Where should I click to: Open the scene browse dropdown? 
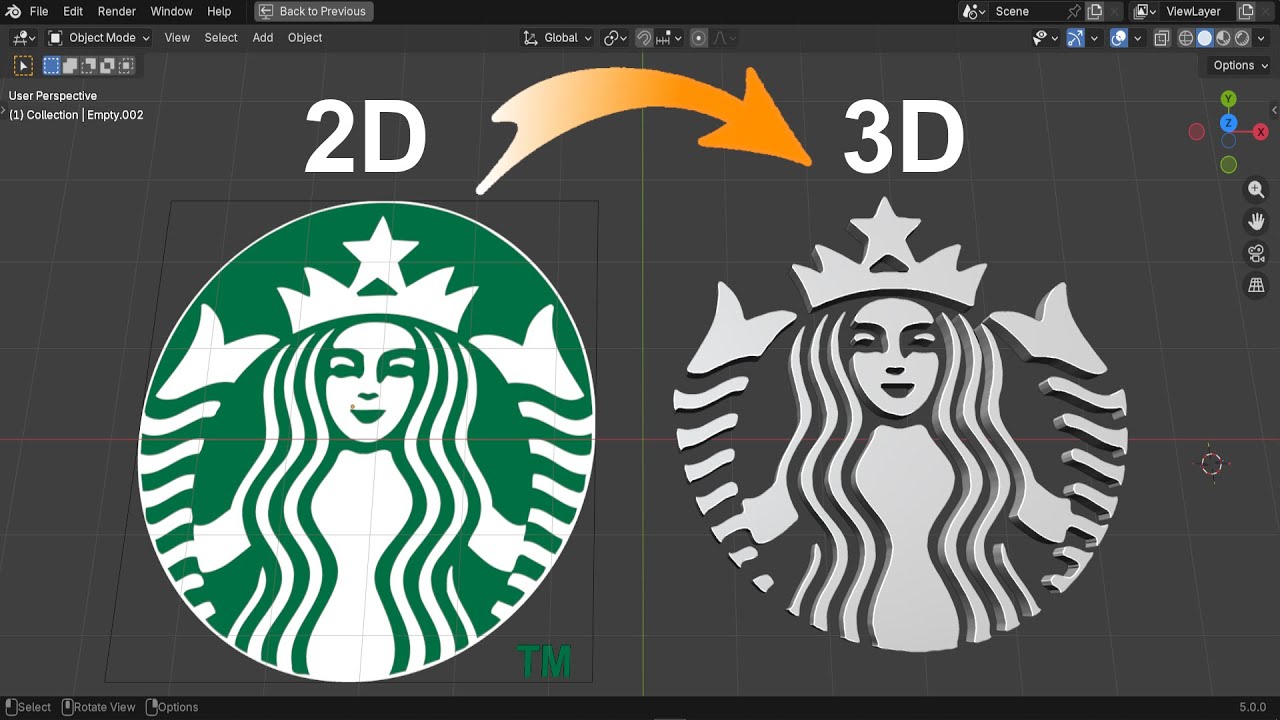pyautogui.click(x=974, y=11)
